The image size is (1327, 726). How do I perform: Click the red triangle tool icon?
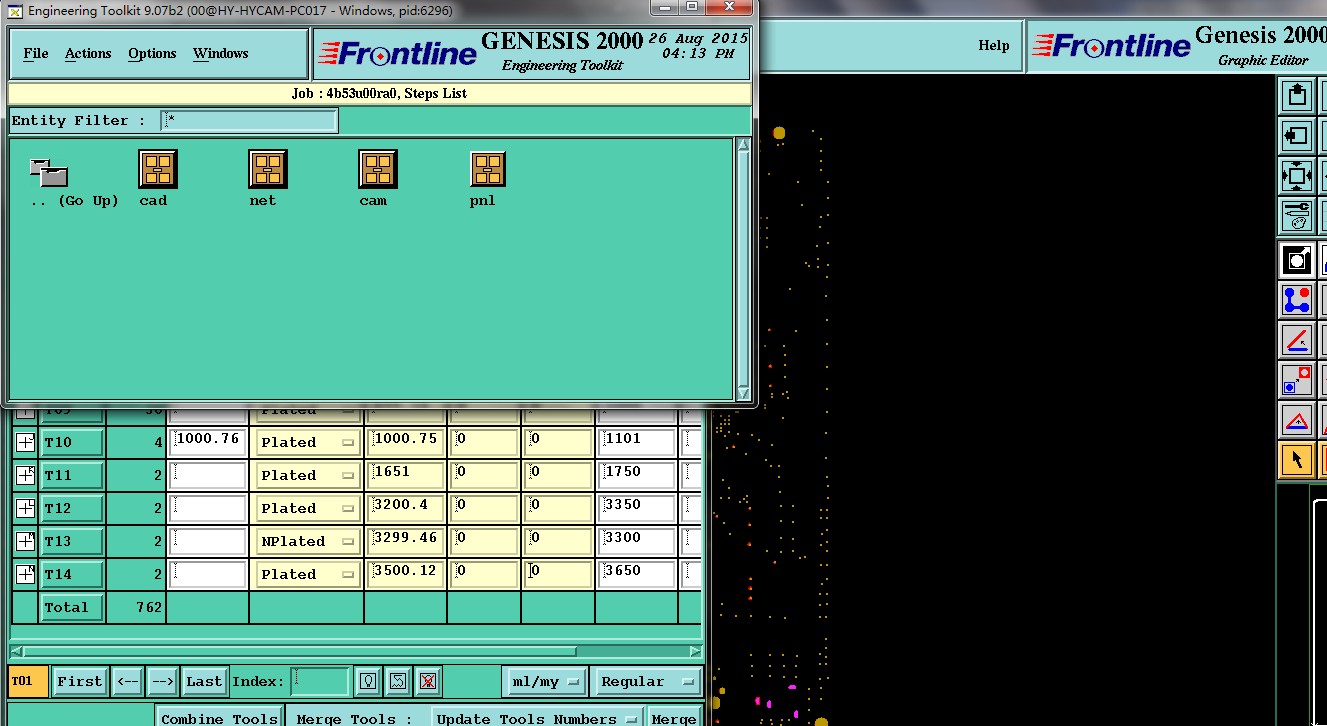click(1297, 420)
